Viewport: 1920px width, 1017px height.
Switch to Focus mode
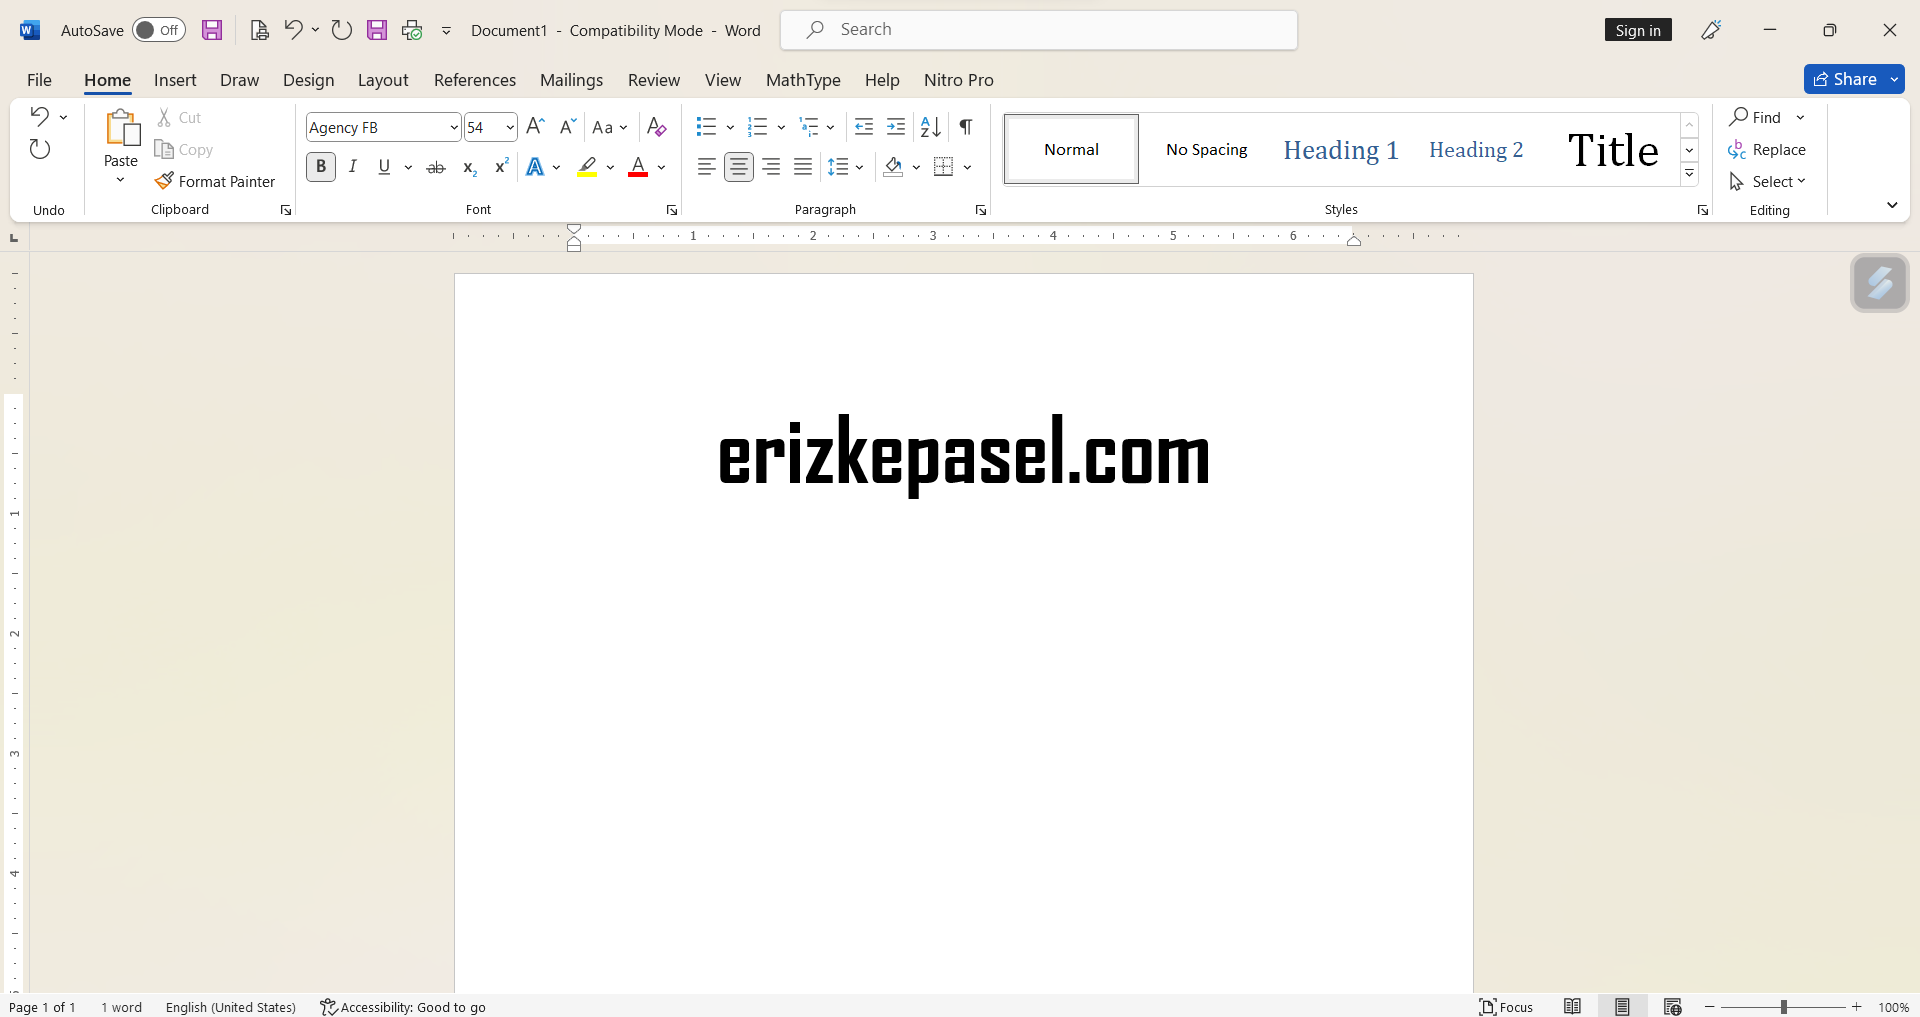pyautogui.click(x=1506, y=1007)
